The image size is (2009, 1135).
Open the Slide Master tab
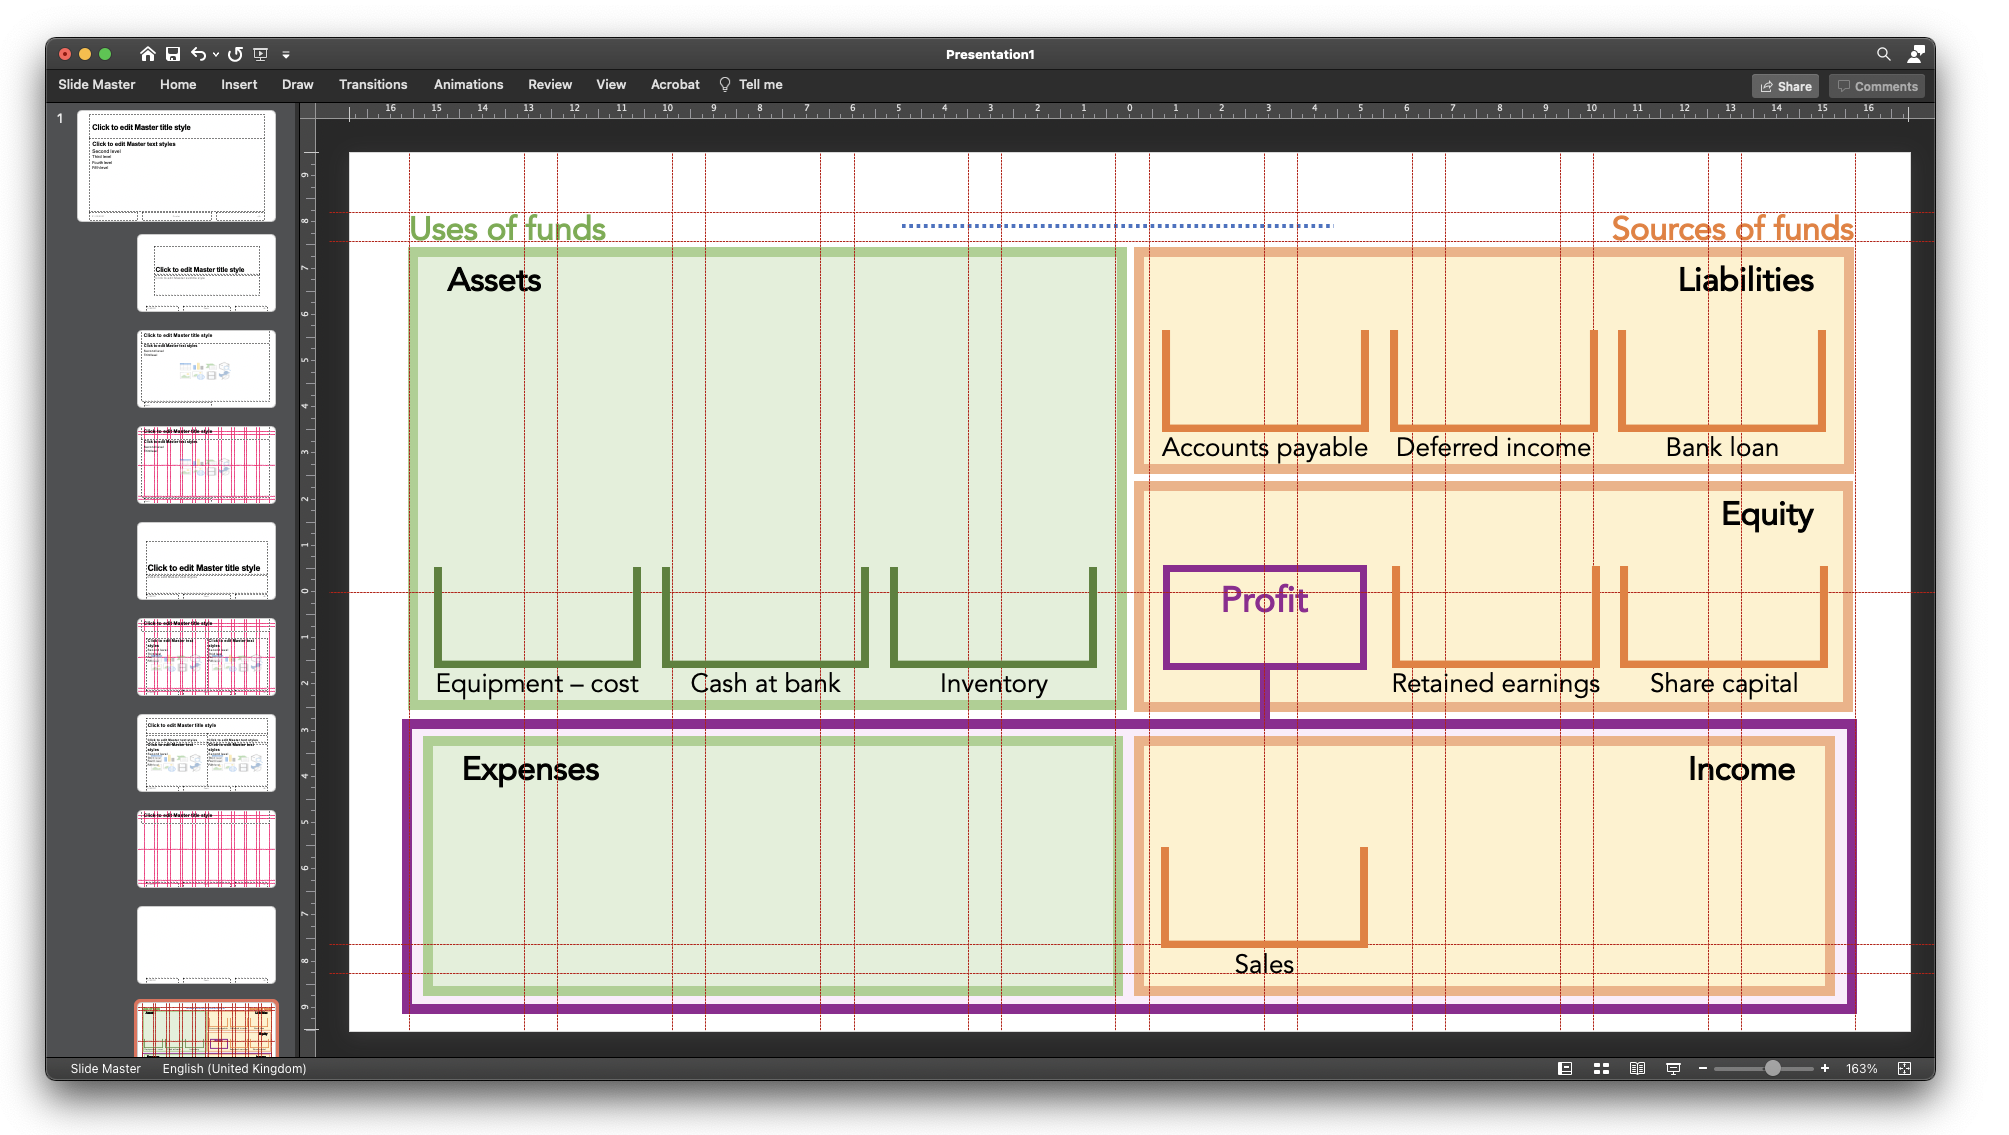point(97,85)
